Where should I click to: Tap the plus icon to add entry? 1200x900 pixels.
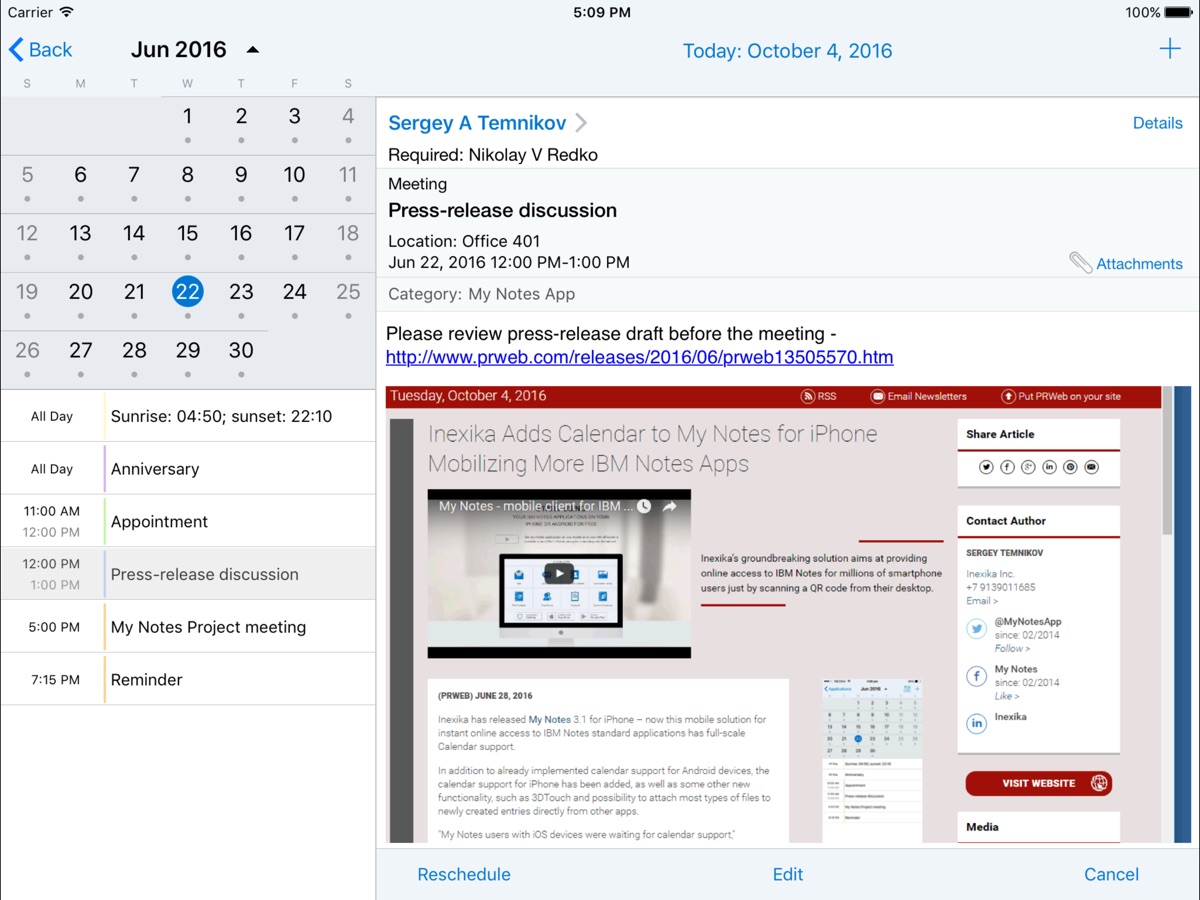pos(1169,49)
